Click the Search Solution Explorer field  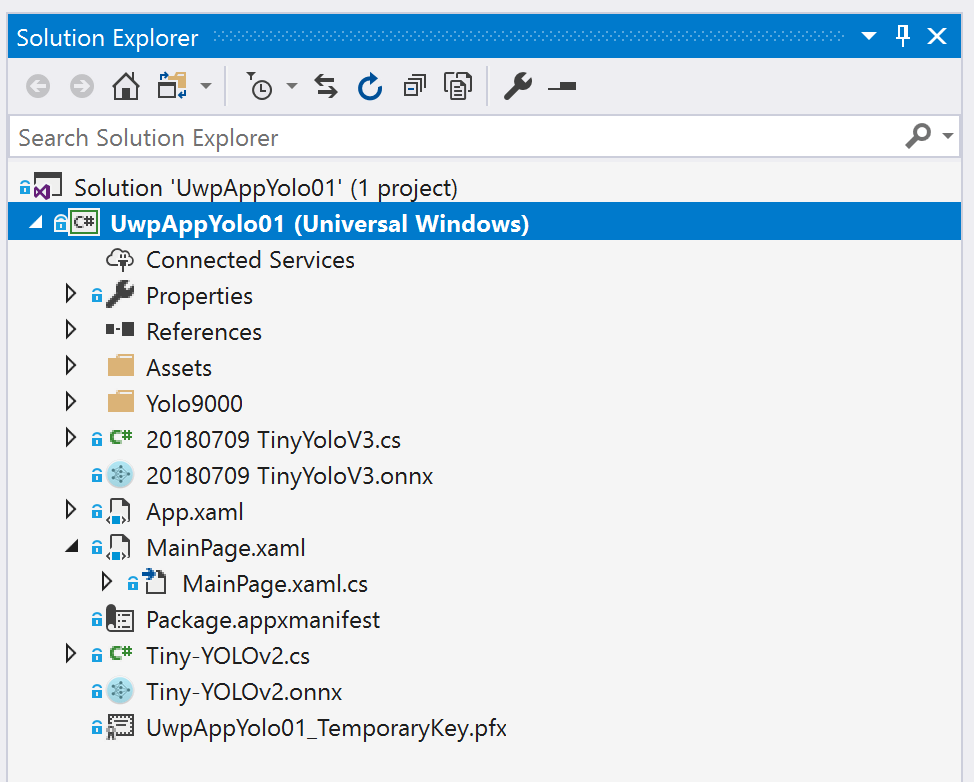pos(450,137)
